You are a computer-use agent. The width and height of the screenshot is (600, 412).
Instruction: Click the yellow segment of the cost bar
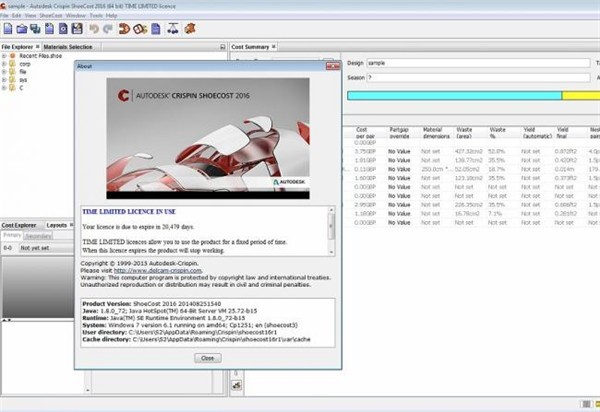click(x=581, y=96)
